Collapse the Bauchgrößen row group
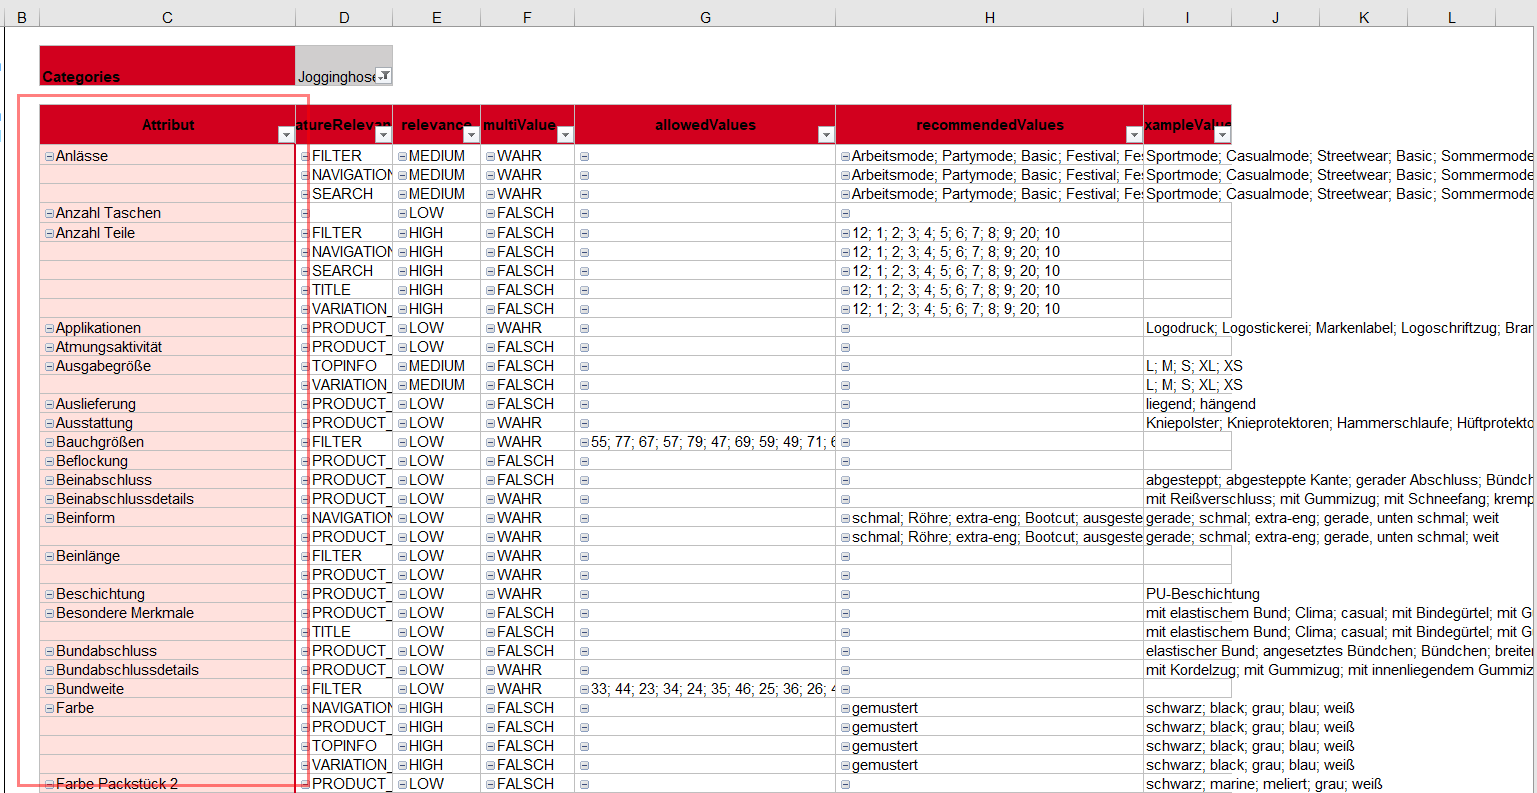The height and width of the screenshot is (793, 1537). click(49, 443)
